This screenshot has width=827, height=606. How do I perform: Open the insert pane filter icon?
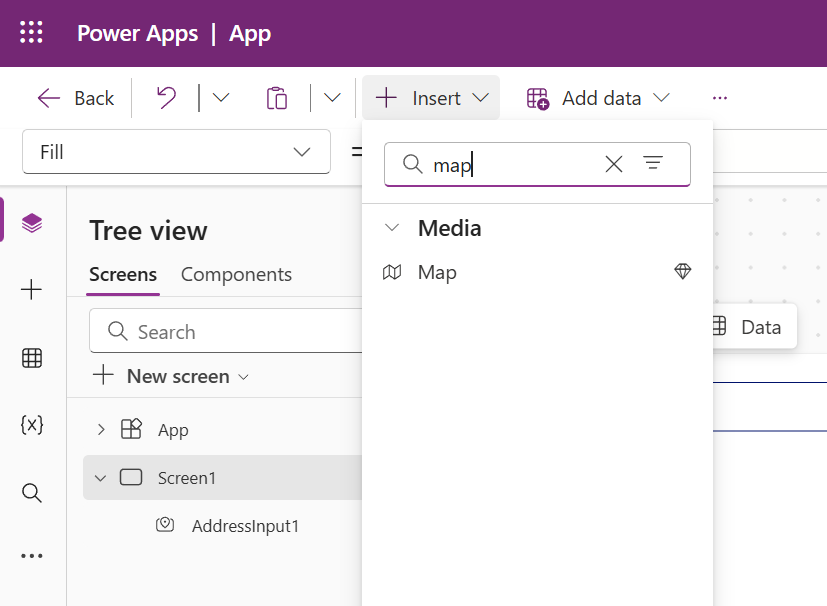tap(653, 163)
